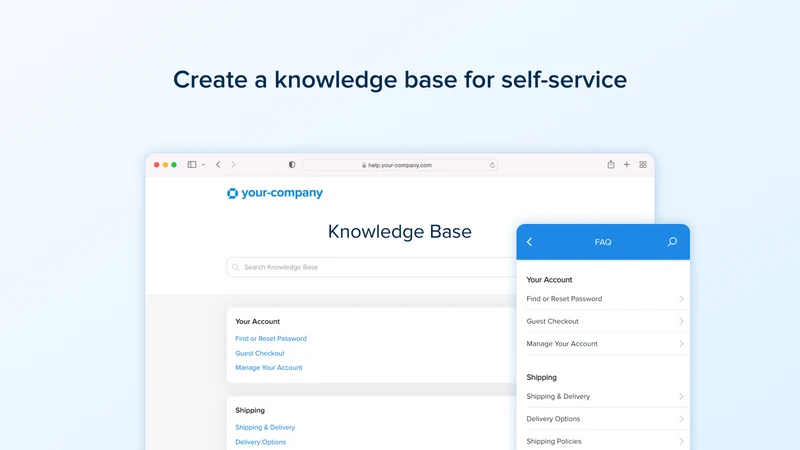The height and width of the screenshot is (450, 800).
Task: Select Find or Reset Password in FAQ list
Action: pyautogui.click(x=605, y=299)
